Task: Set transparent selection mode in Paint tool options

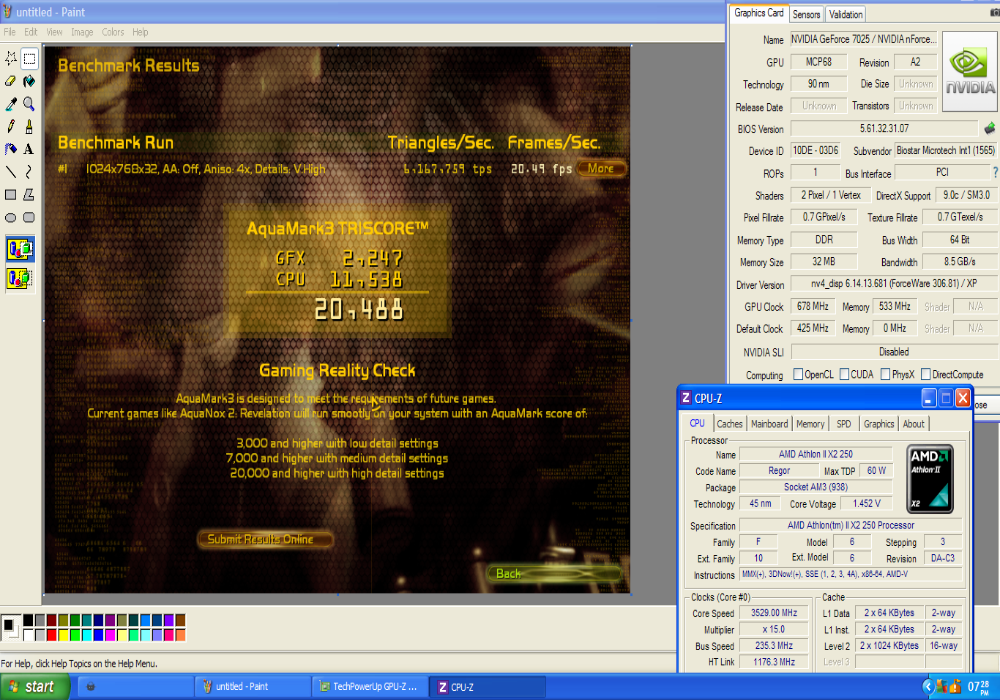Action: coord(20,278)
